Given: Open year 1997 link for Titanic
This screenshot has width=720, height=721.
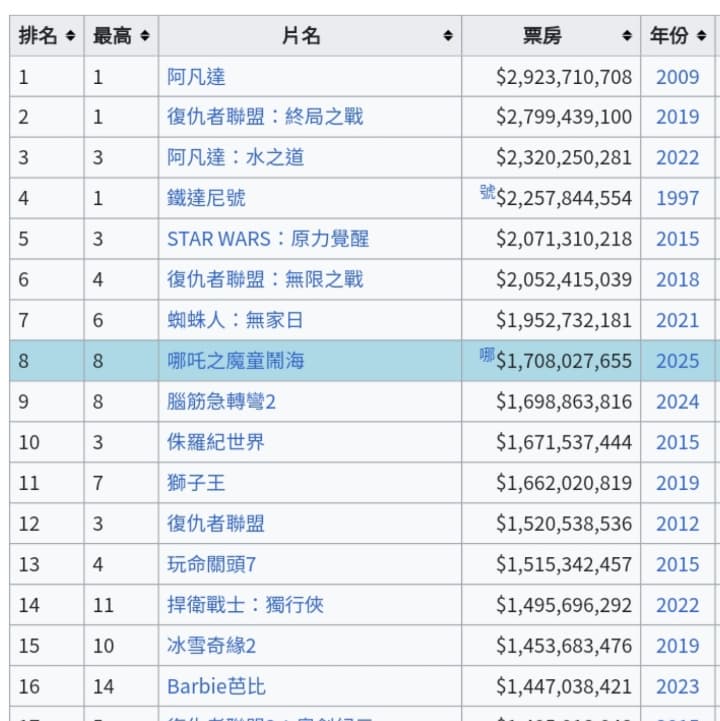Looking at the screenshot, I should (677, 198).
